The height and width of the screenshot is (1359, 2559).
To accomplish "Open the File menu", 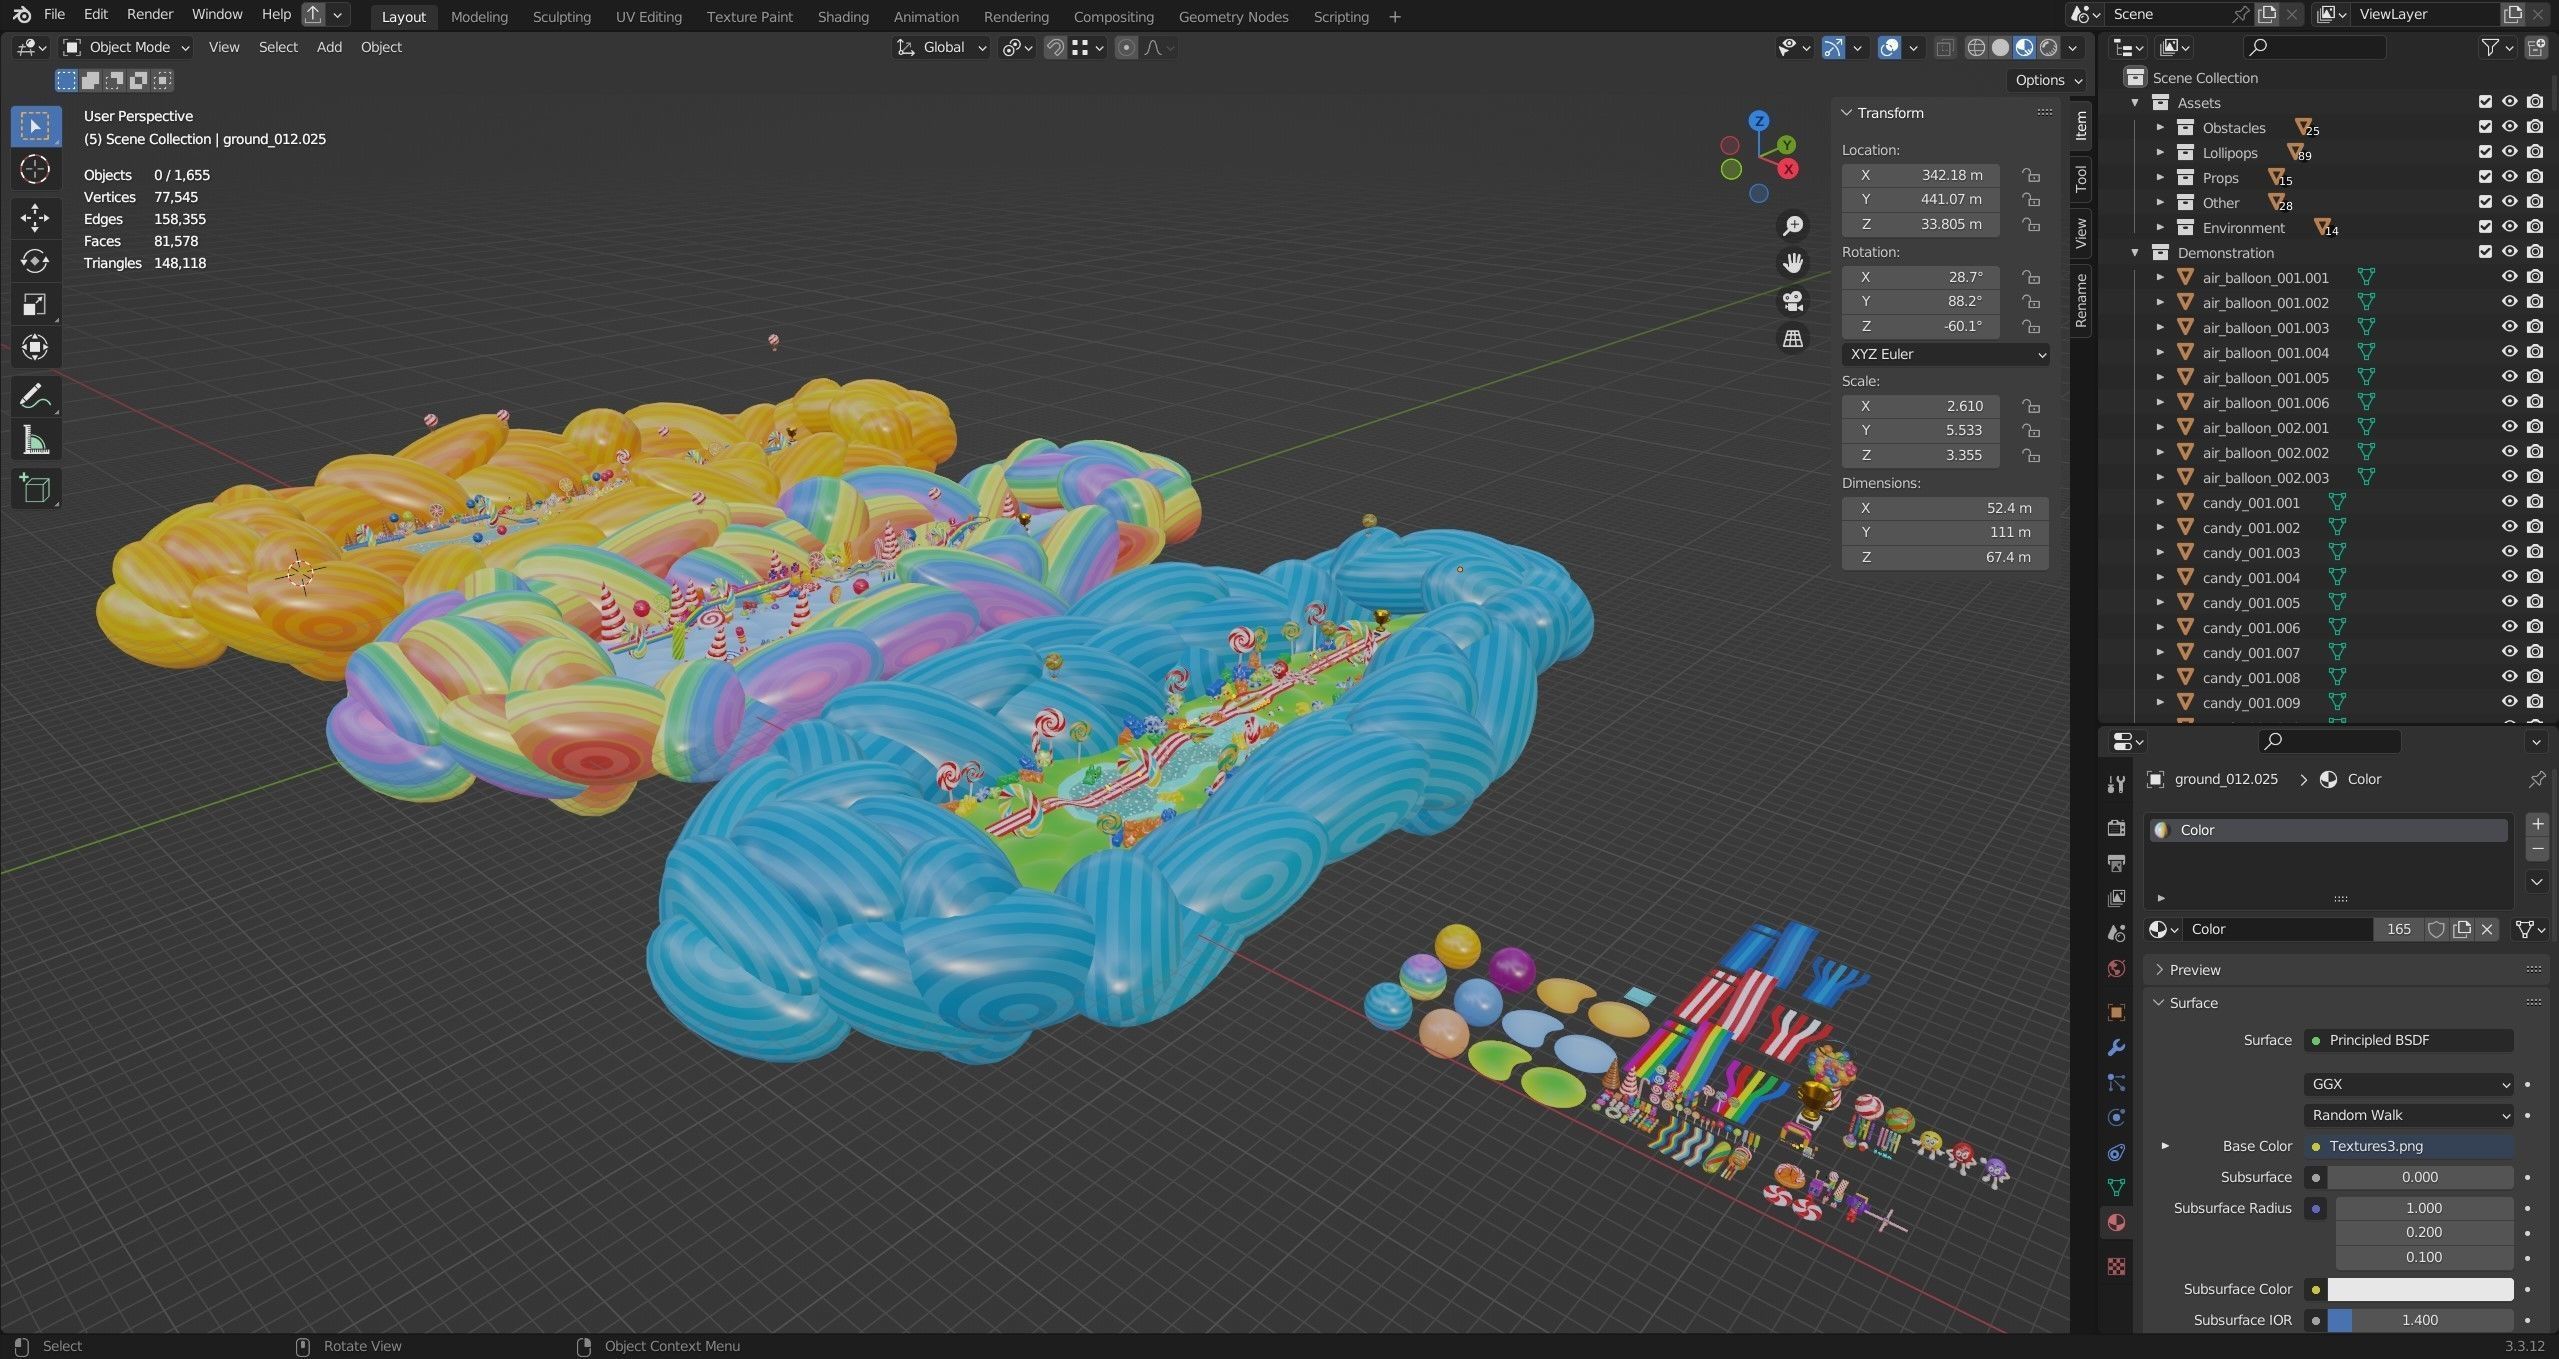I will [x=54, y=14].
